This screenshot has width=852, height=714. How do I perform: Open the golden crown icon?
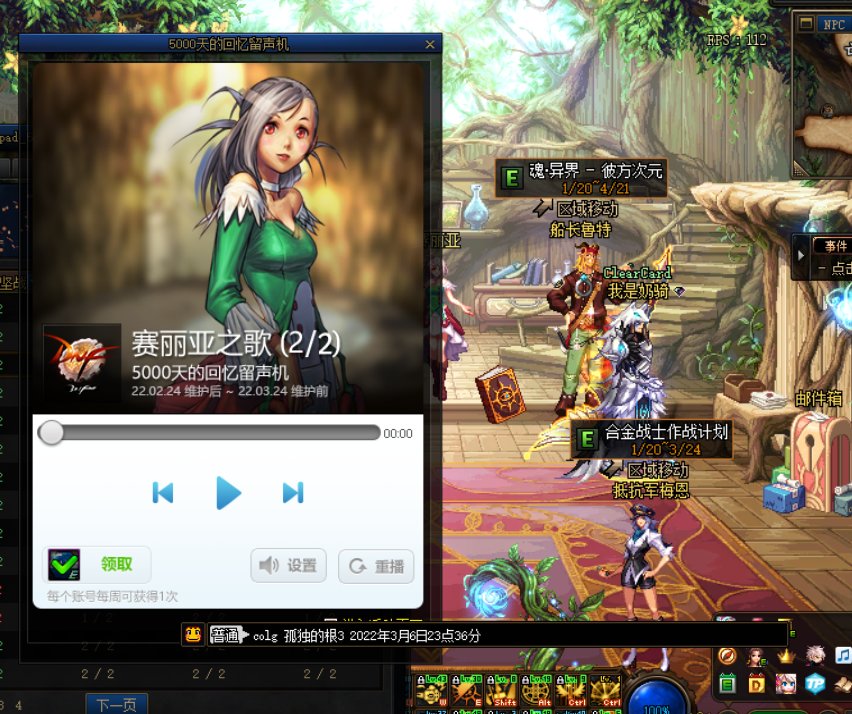(x=786, y=656)
